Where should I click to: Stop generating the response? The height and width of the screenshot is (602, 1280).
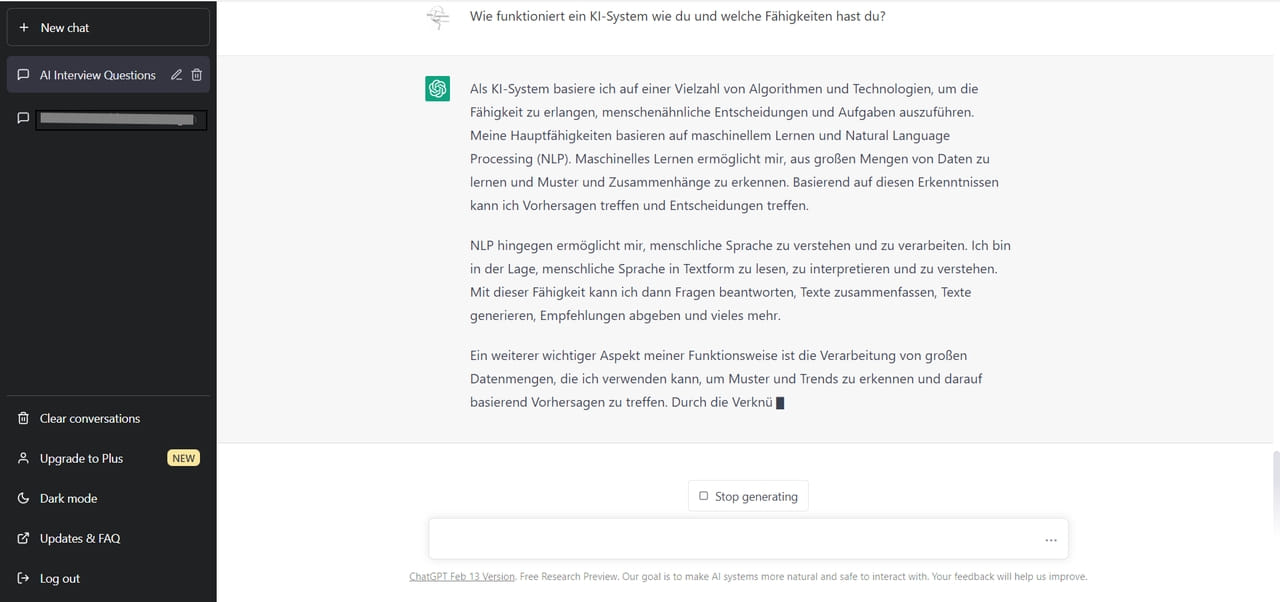coord(748,496)
